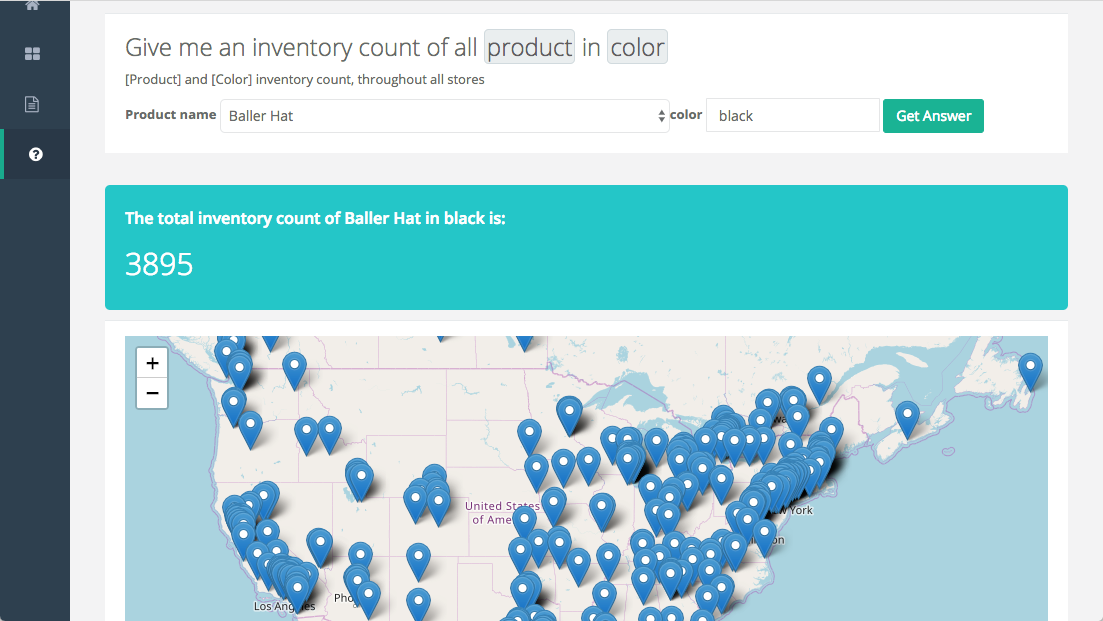Click the total inventory count banner heading

pyautogui.click(x=315, y=218)
